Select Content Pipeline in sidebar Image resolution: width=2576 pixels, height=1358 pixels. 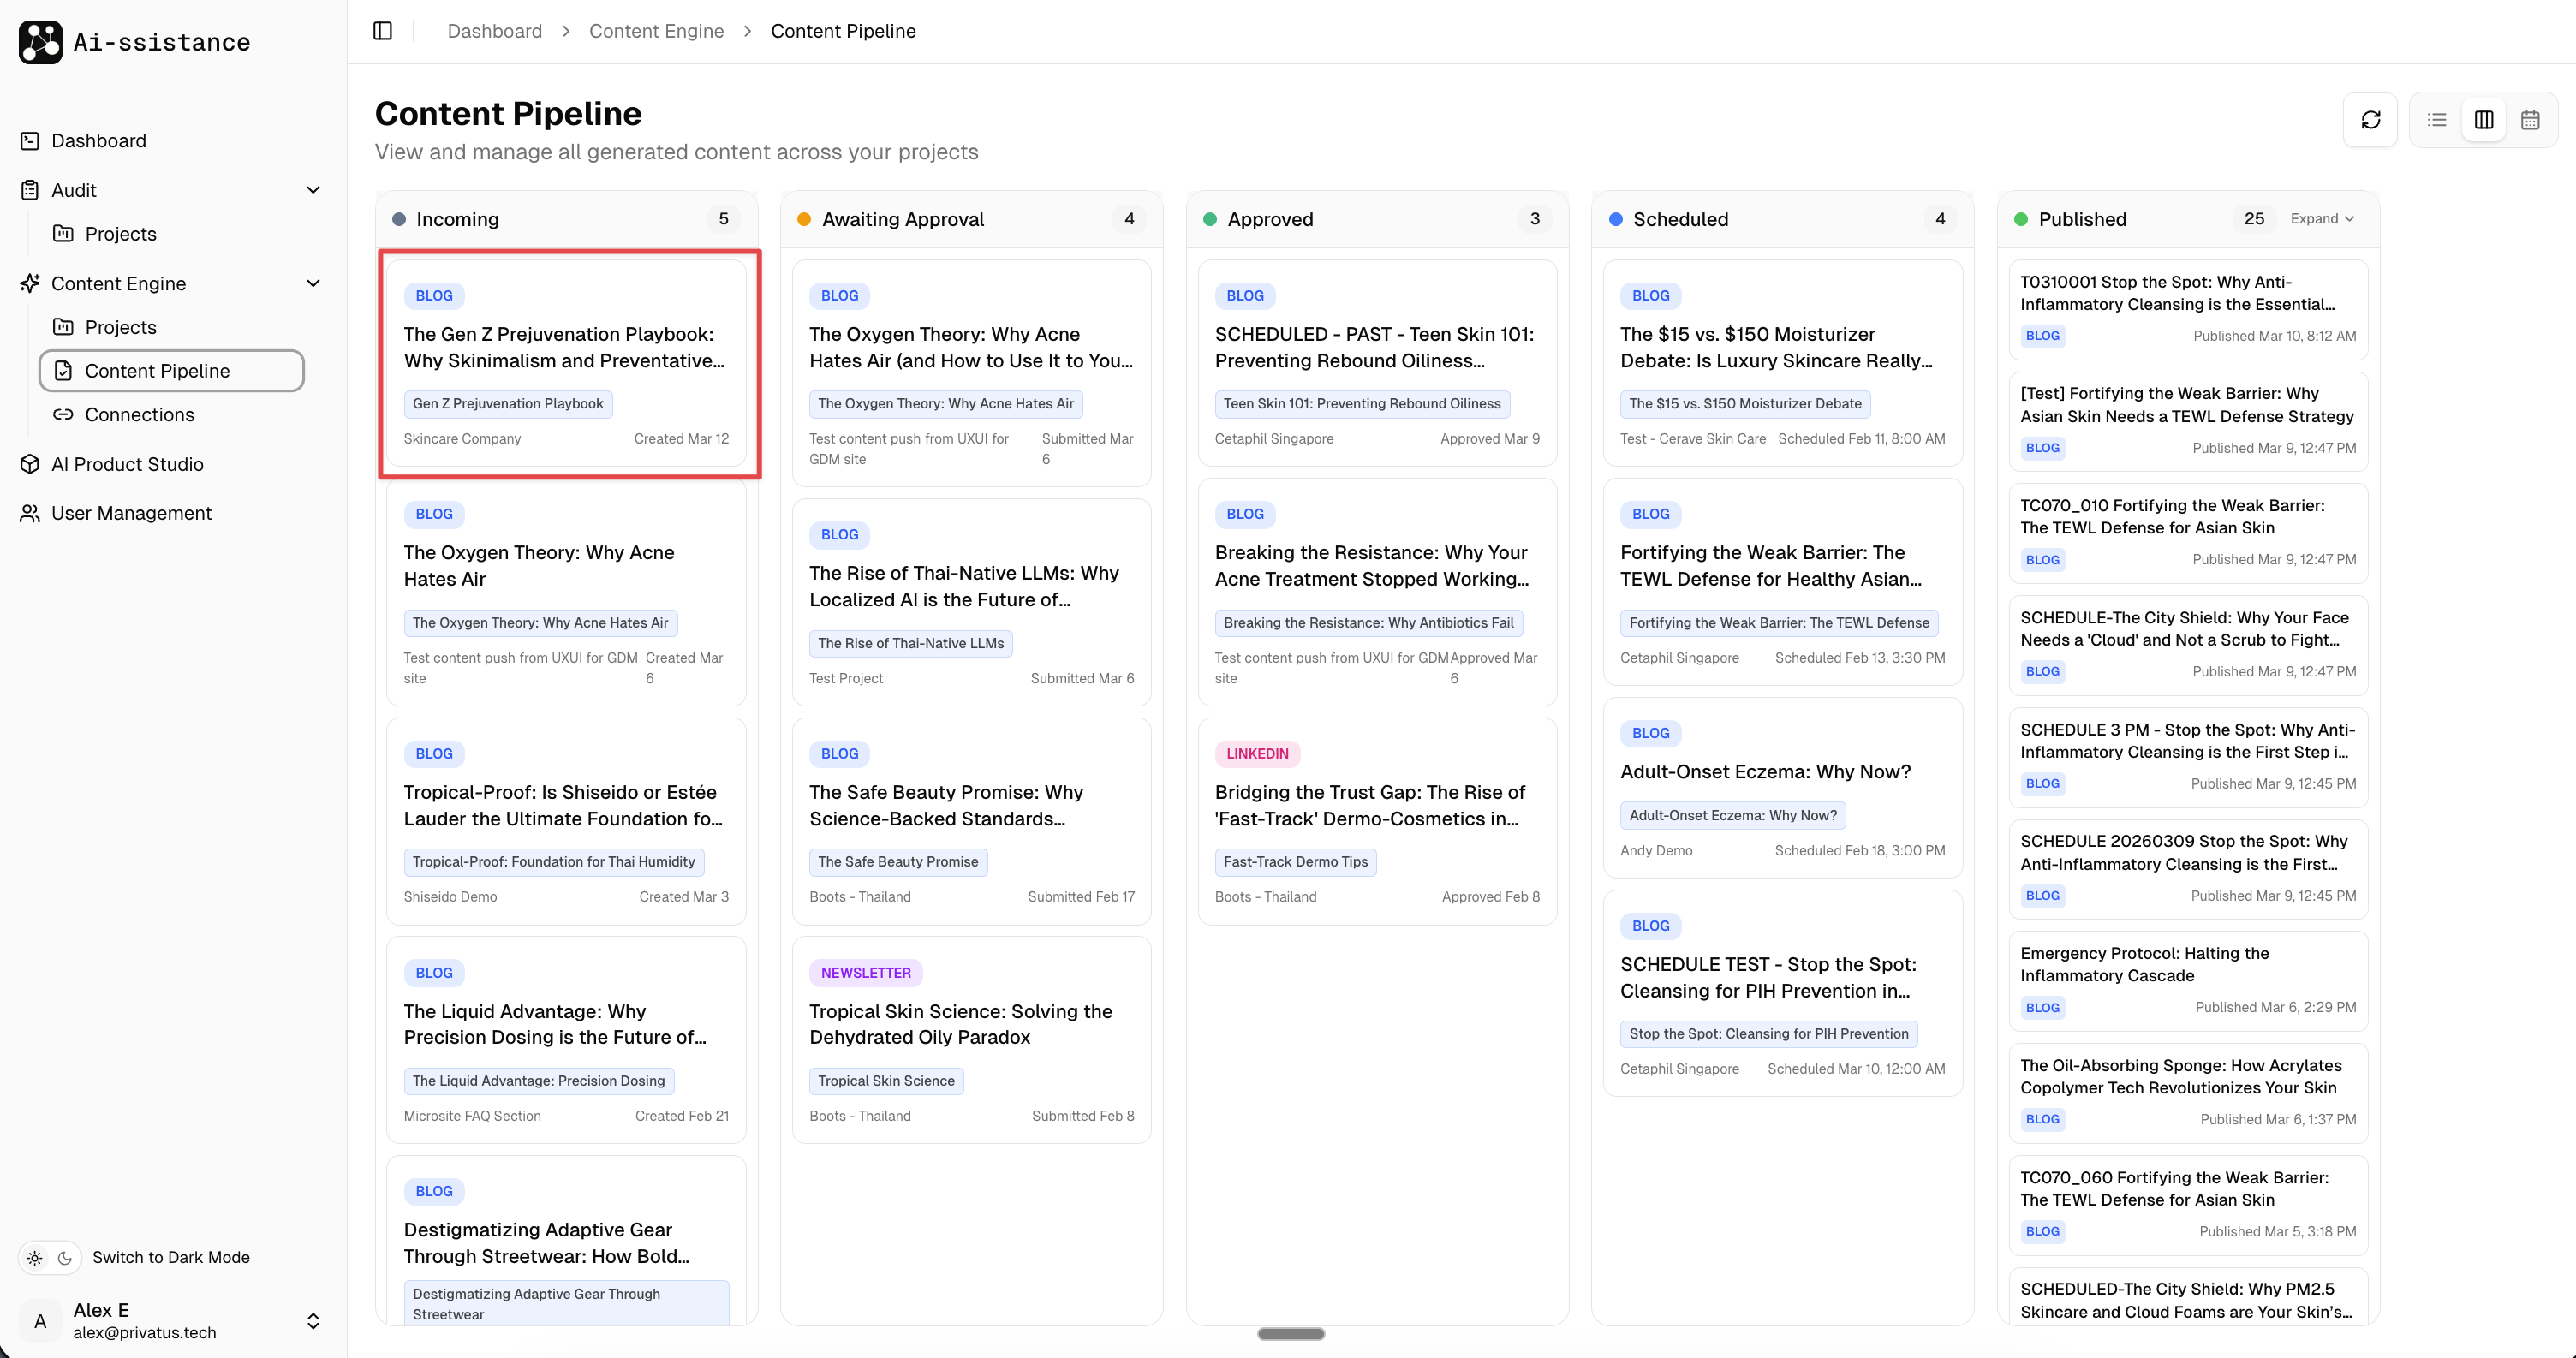click(156, 370)
